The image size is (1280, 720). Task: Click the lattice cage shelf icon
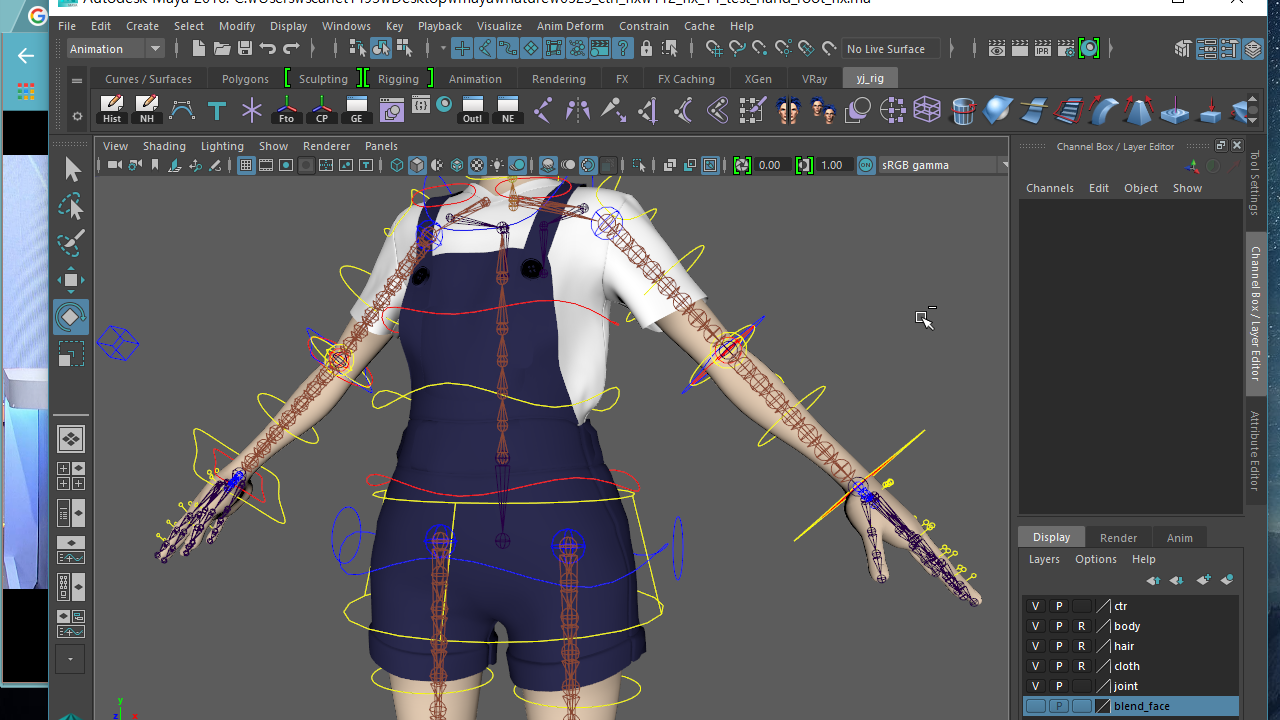[927, 109]
